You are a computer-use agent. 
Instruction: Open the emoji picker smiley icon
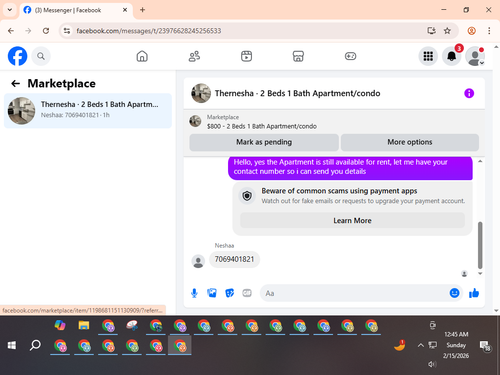click(454, 293)
